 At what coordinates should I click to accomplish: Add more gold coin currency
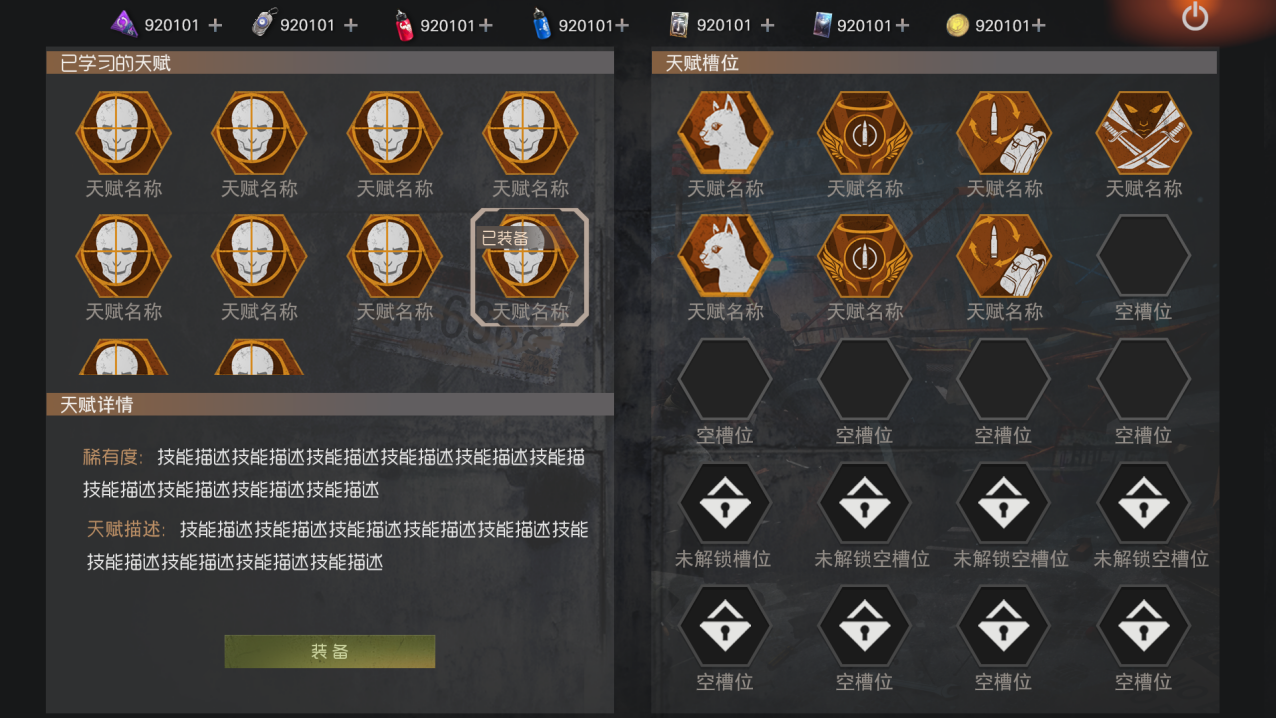tap(1037, 25)
